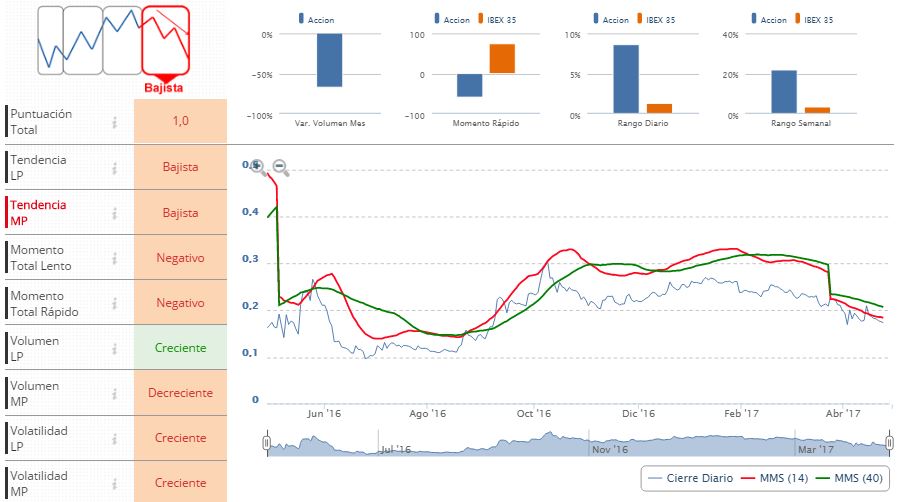
Task: Click the Oct '16 axis label
Action: pos(533,413)
